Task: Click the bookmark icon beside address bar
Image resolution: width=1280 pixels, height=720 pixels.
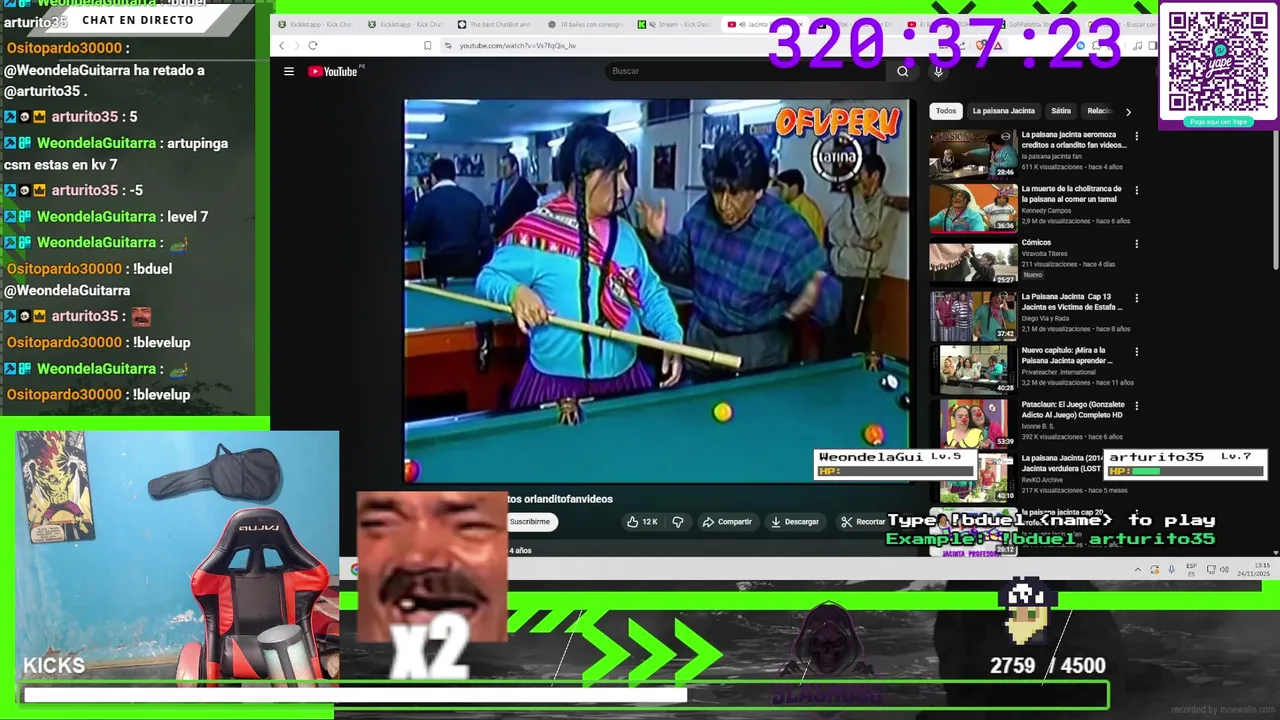Action: [428, 45]
